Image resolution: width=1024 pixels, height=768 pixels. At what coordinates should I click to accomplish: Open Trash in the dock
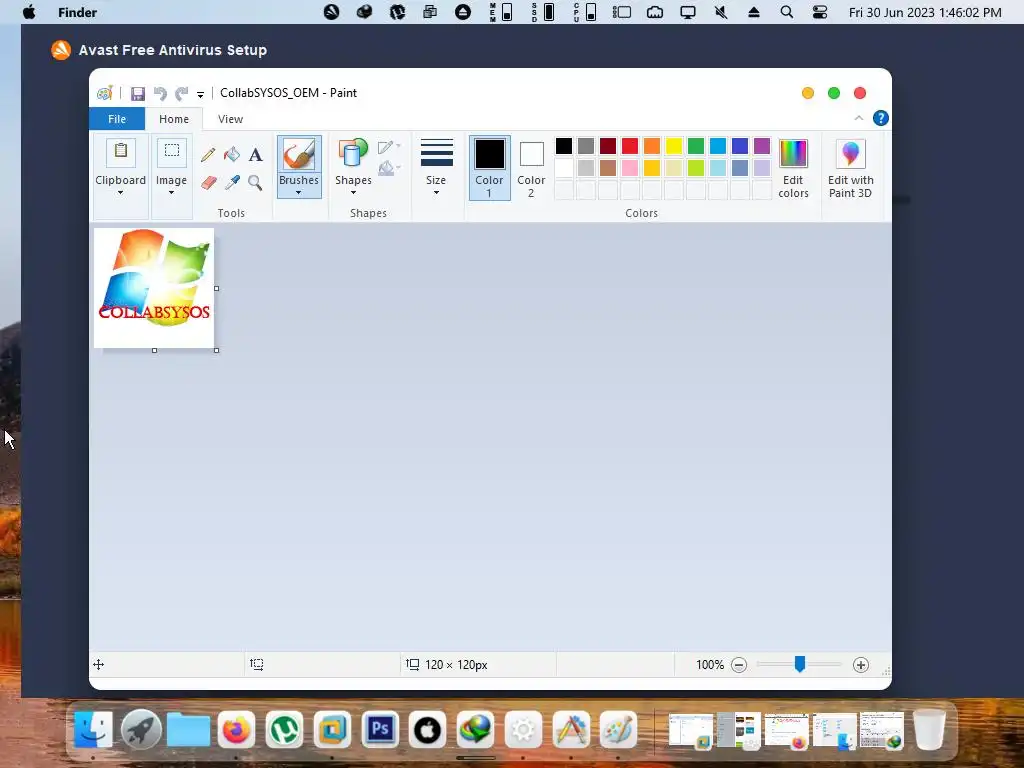click(x=929, y=729)
